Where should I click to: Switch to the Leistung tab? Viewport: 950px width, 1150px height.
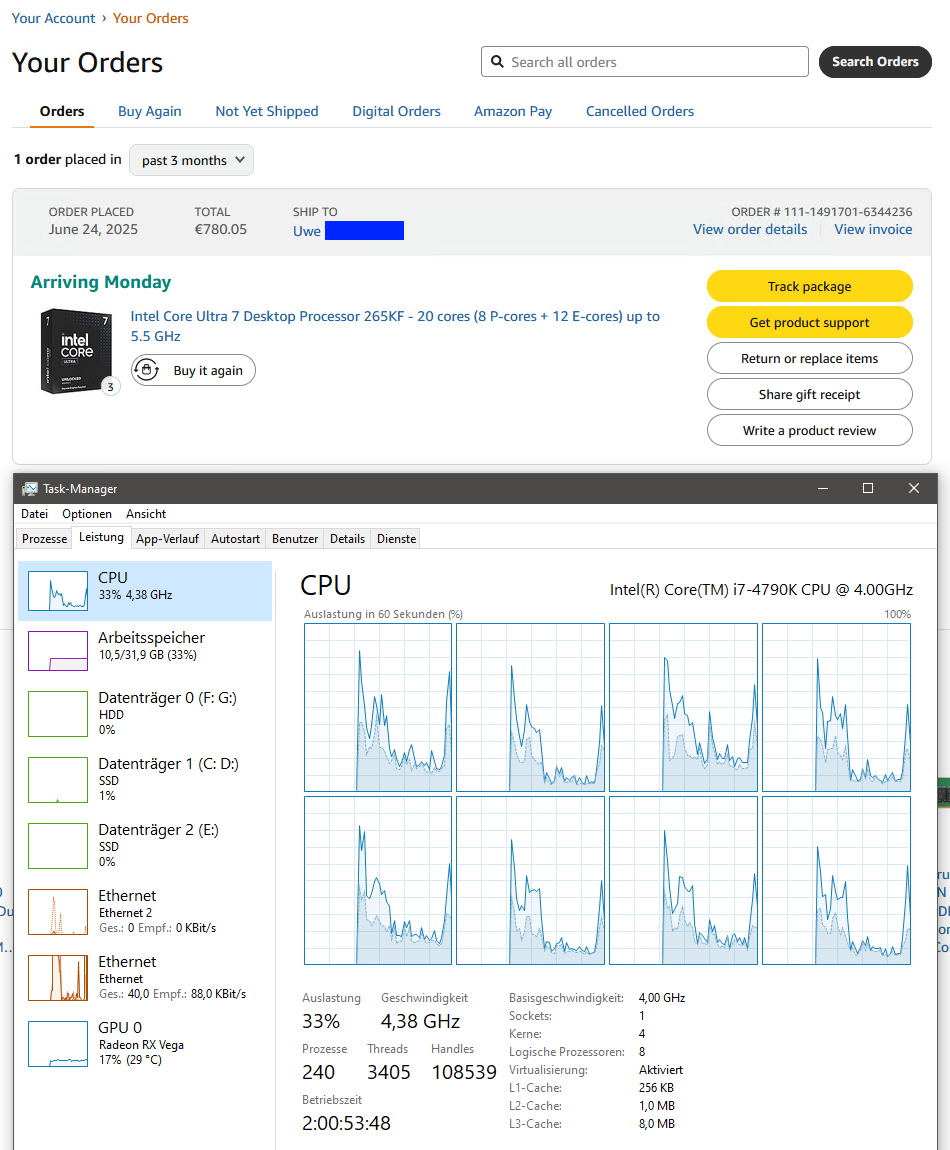click(101, 537)
